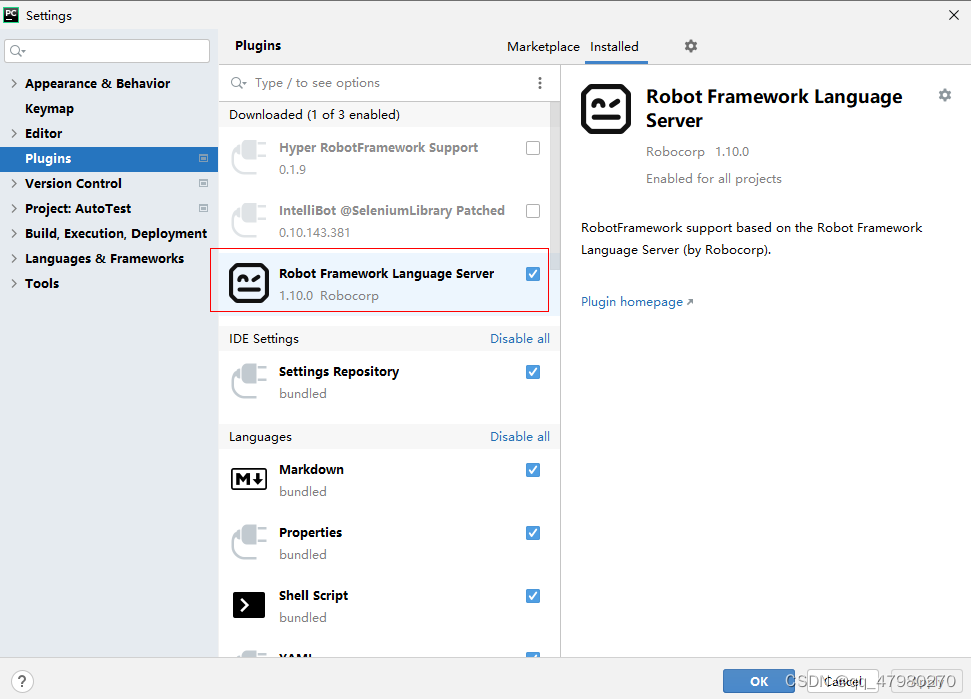Image resolution: width=971 pixels, height=699 pixels.
Task: Disable the Markdown plugin checkbox
Action: tap(533, 470)
